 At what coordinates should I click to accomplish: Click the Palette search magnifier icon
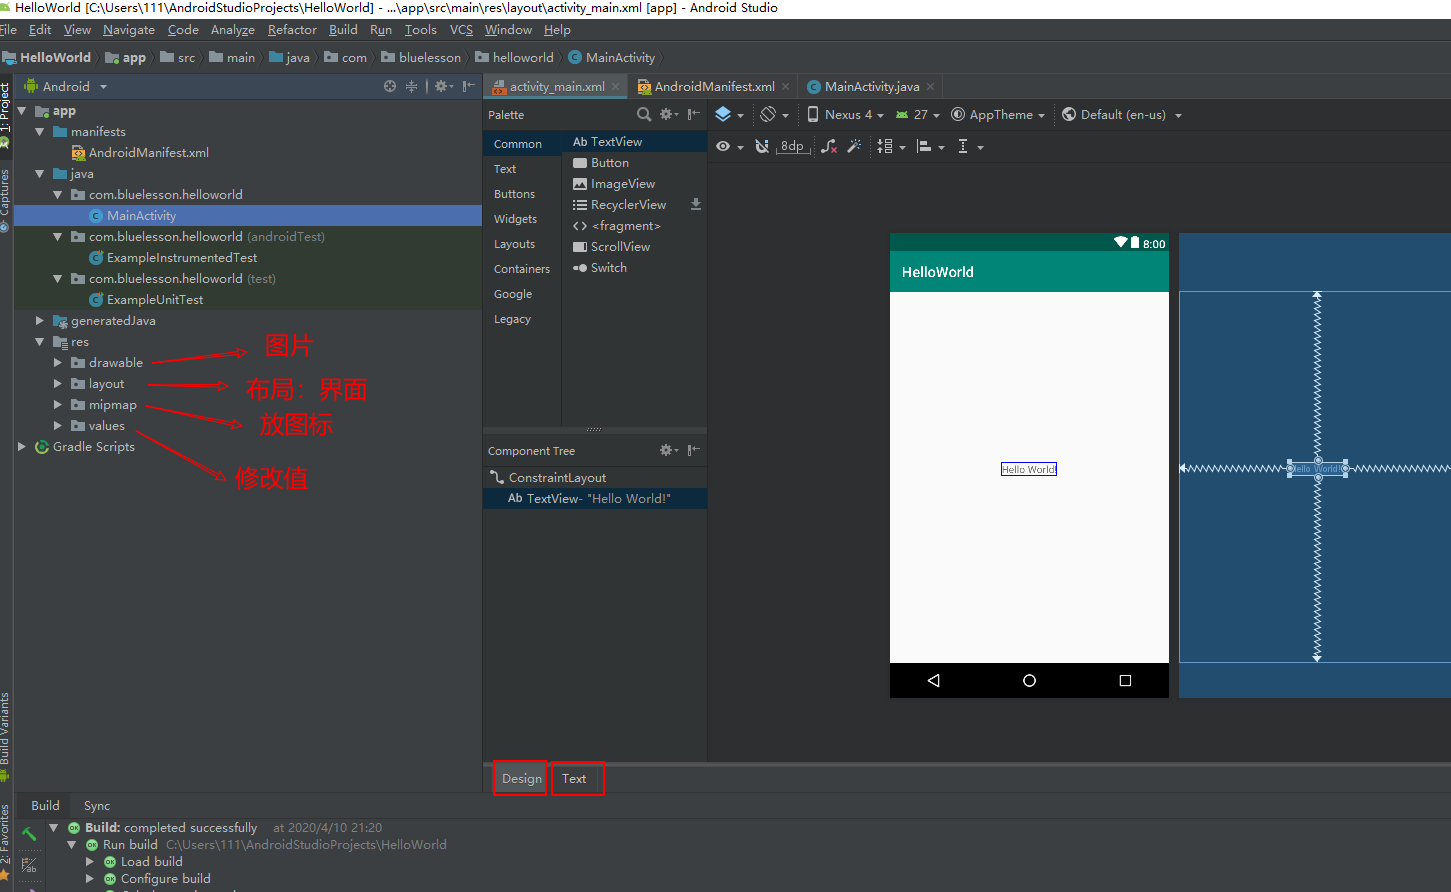click(x=644, y=115)
